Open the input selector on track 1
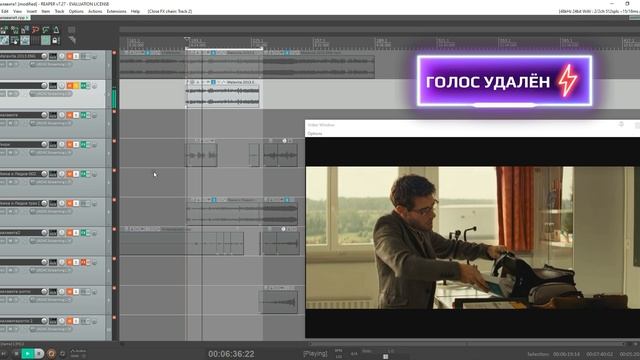Screen dimensions: 640x360 click(x=51, y=64)
